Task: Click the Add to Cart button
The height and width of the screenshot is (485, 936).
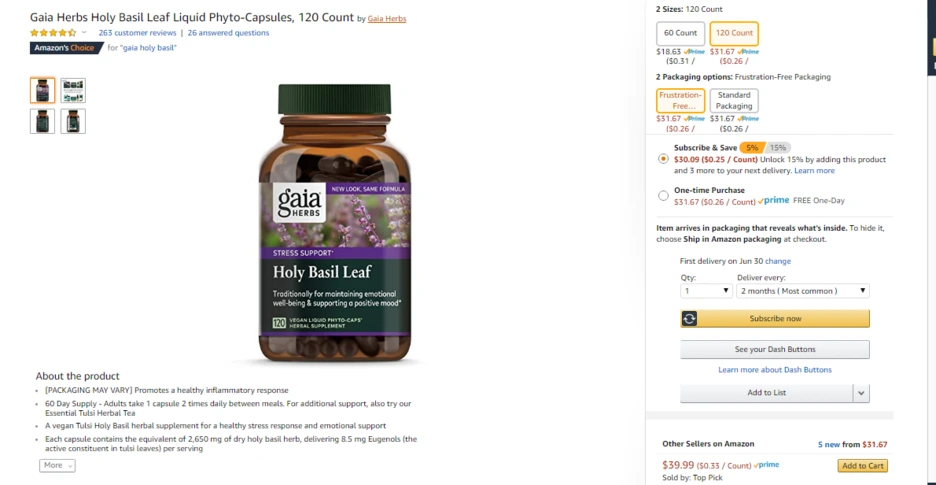Action: [x=863, y=466]
